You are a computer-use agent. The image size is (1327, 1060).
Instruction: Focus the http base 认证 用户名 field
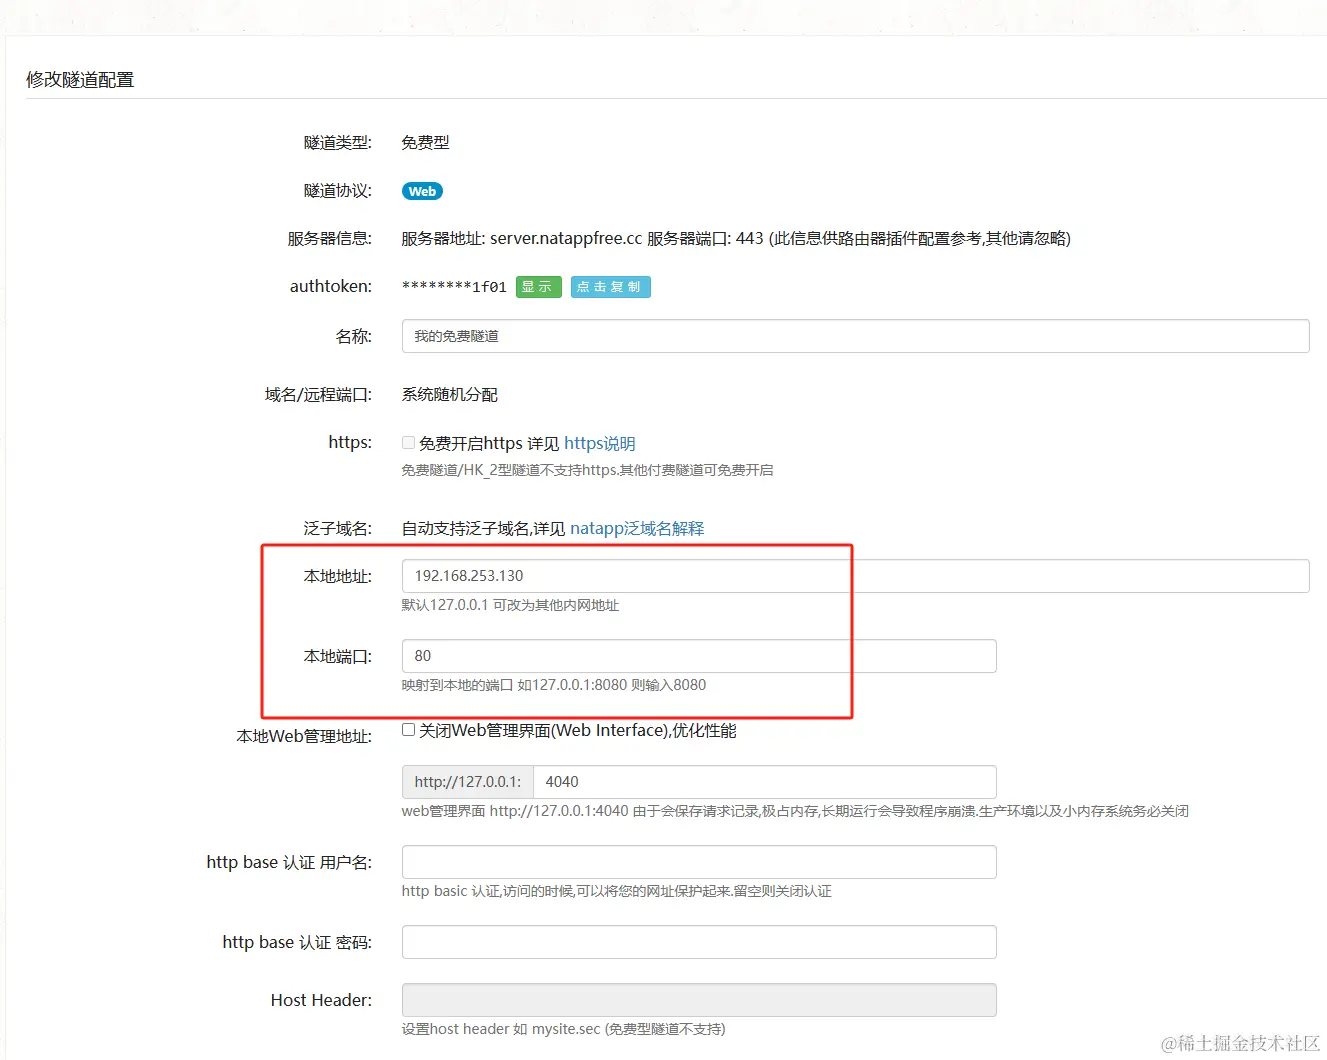699,862
